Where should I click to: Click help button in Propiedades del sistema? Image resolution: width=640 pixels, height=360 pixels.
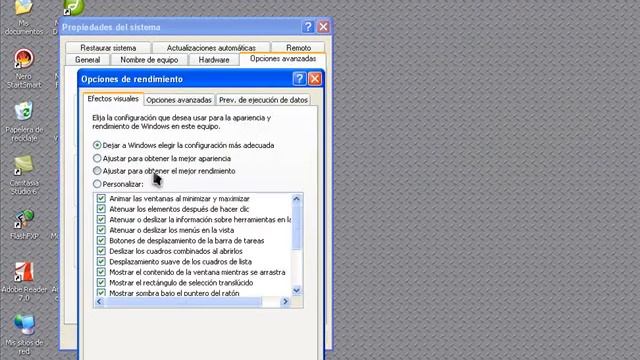coord(308,27)
